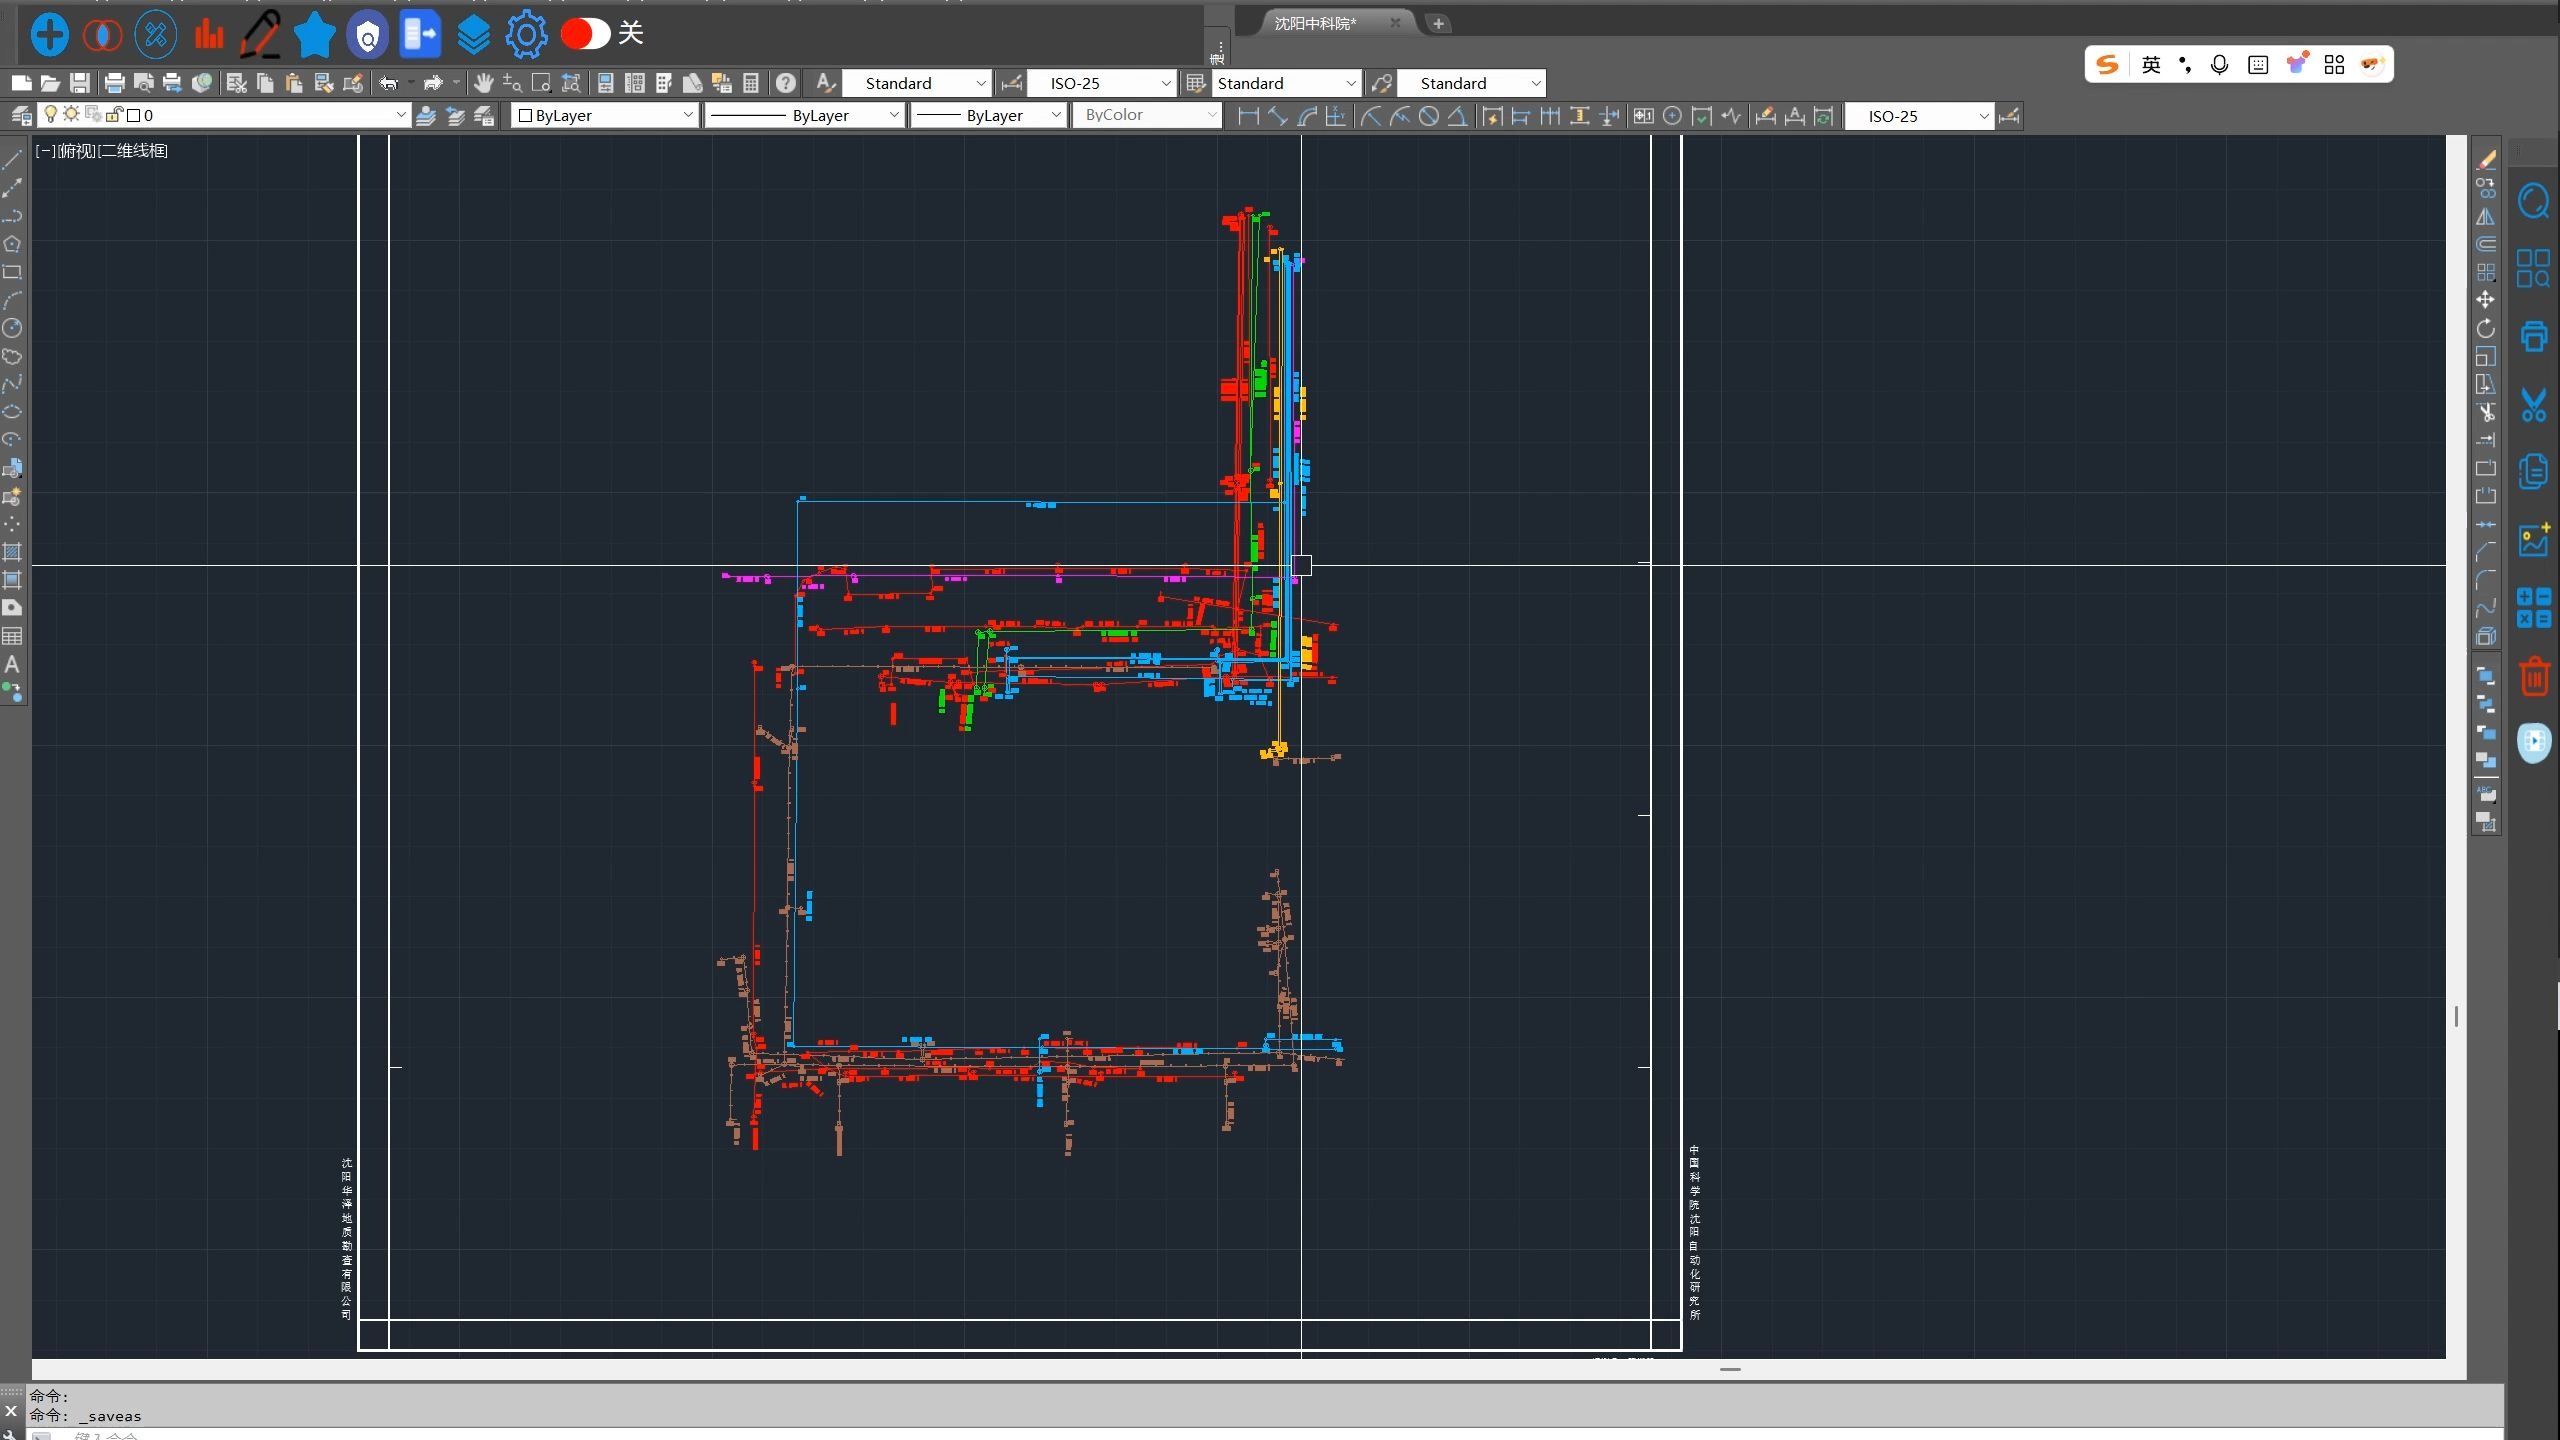The height and width of the screenshot is (1440, 2560).
Task: Toggle the red switch labeled 关
Action: 585,34
